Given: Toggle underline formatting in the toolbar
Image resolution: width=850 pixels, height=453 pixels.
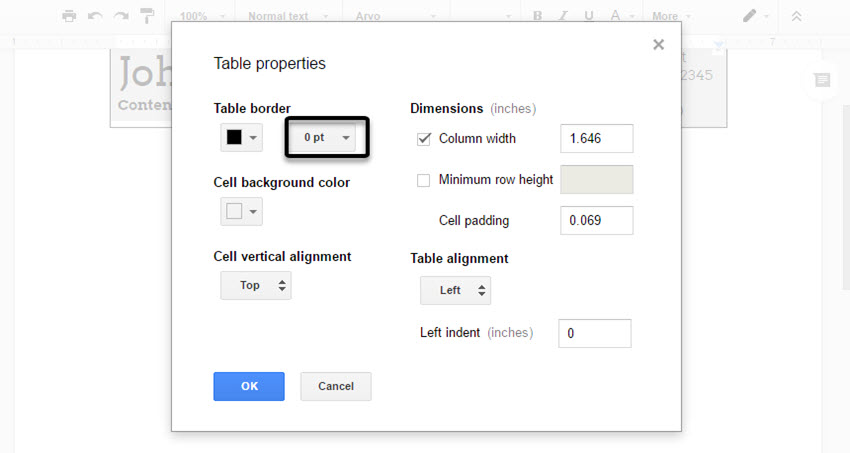Looking at the screenshot, I should pyautogui.click(x=589, y=16).
